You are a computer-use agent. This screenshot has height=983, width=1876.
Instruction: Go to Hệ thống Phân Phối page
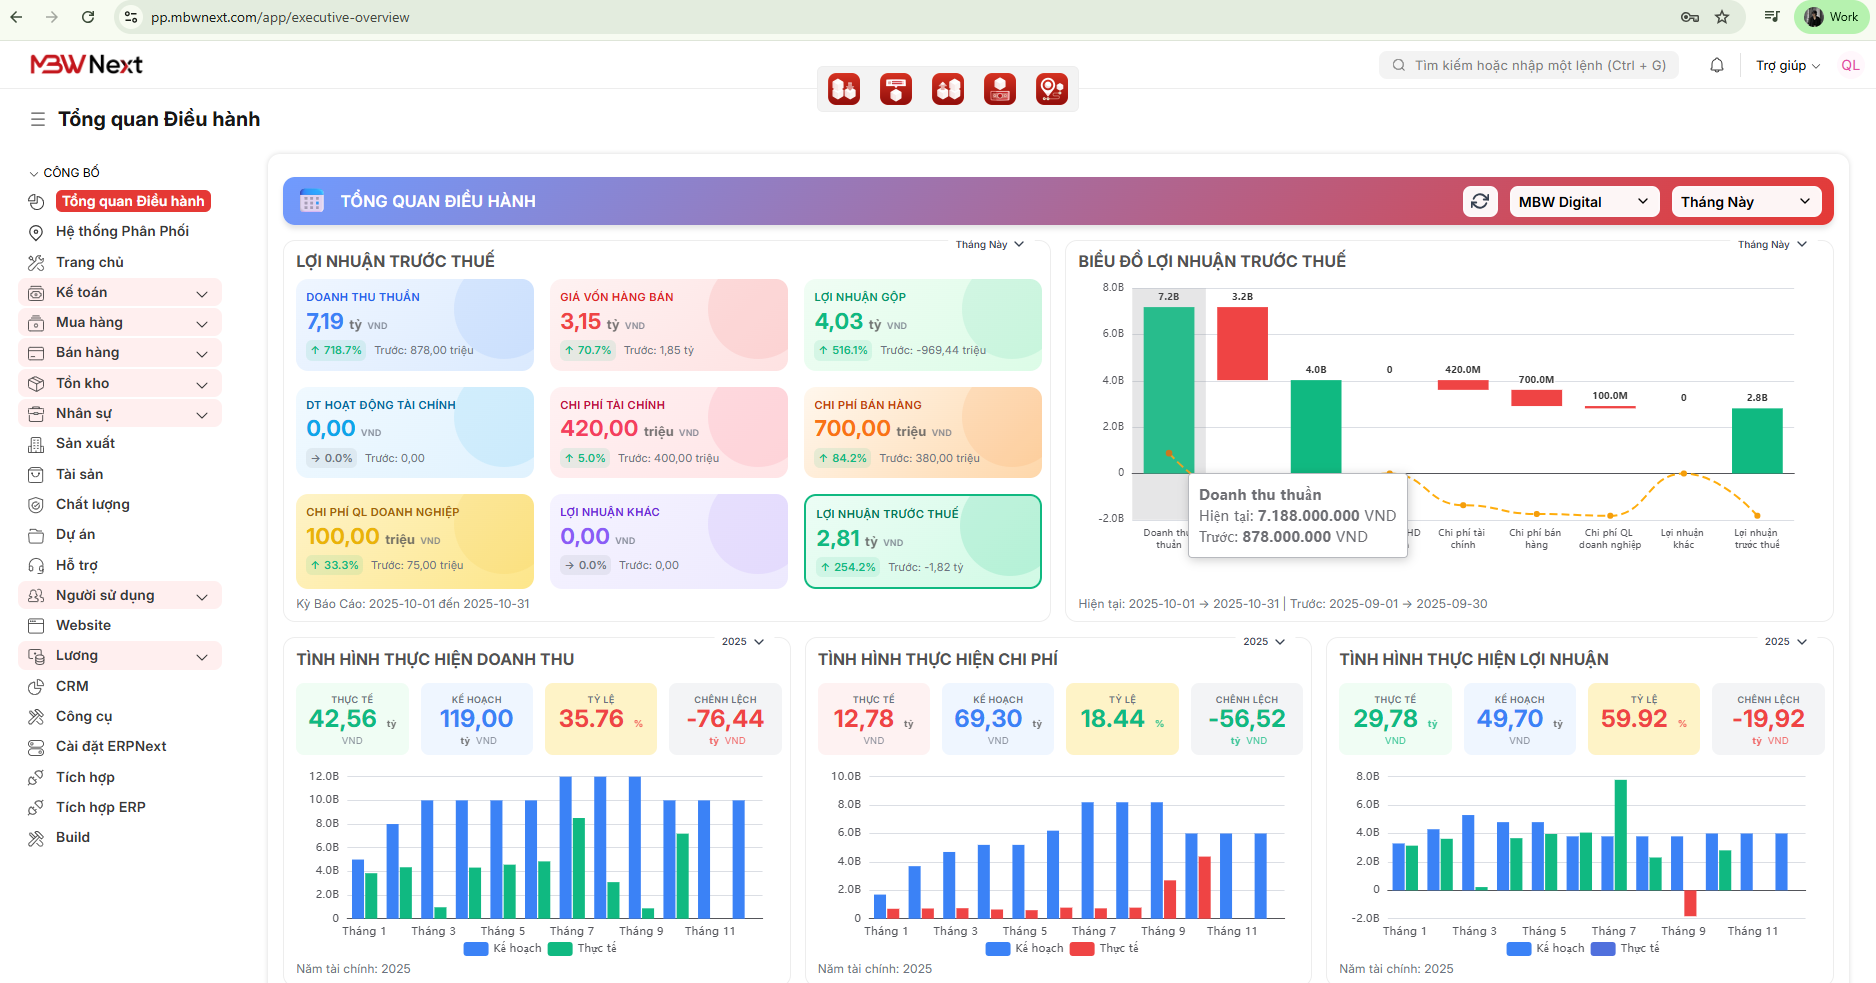click(122, 232)
